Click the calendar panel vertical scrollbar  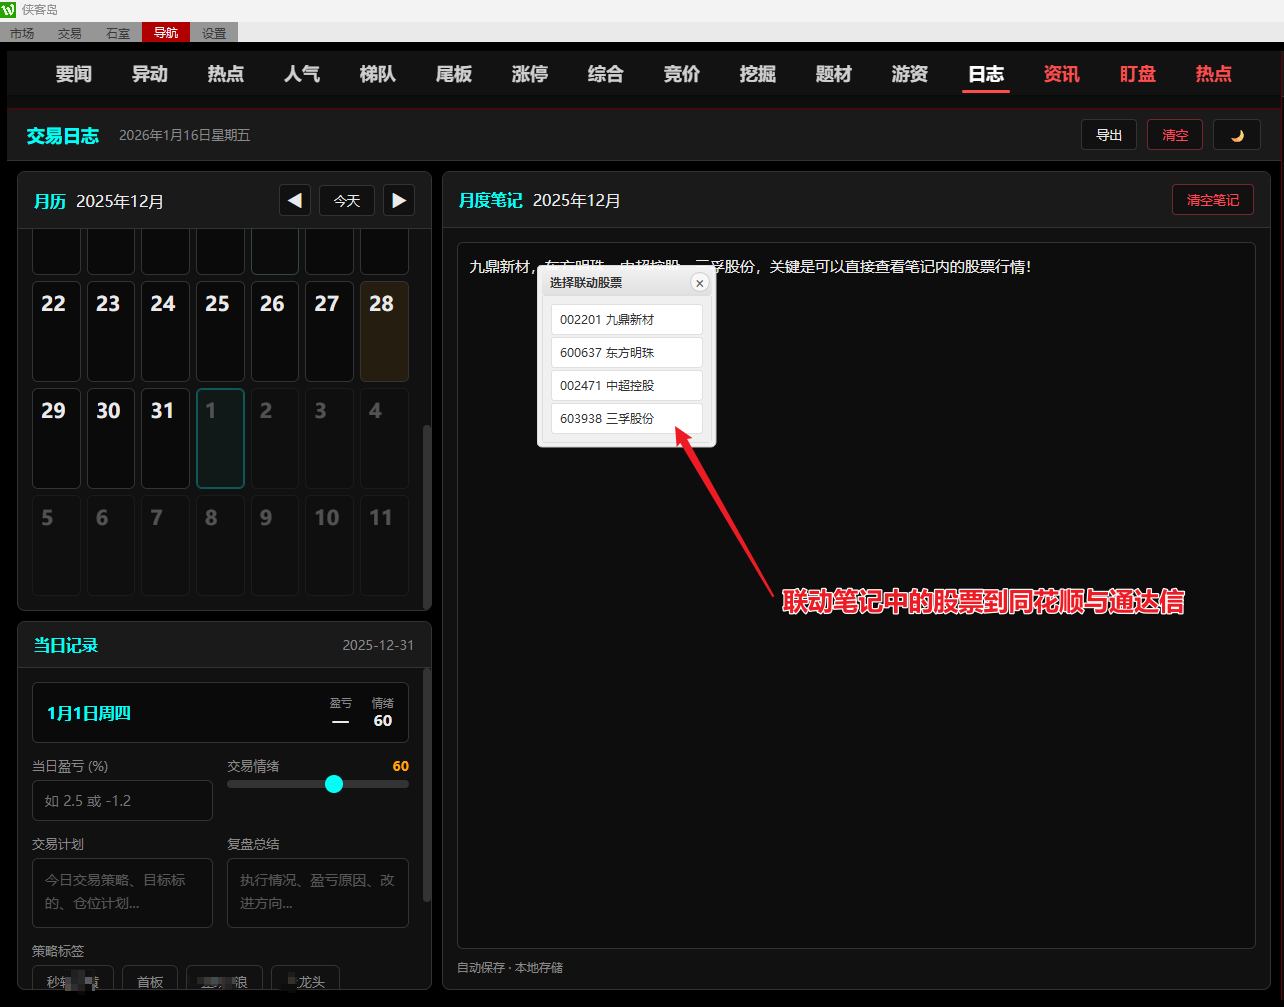coord(427,515)
